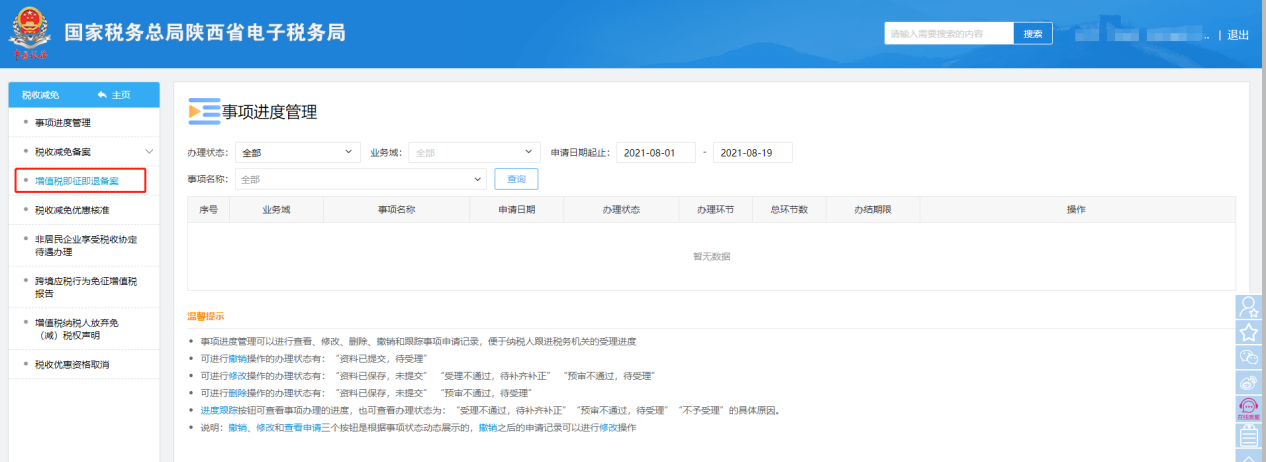The image size is (1266, 462).
Task: Click the 查询 button
Action: click(x=516, y=179)
